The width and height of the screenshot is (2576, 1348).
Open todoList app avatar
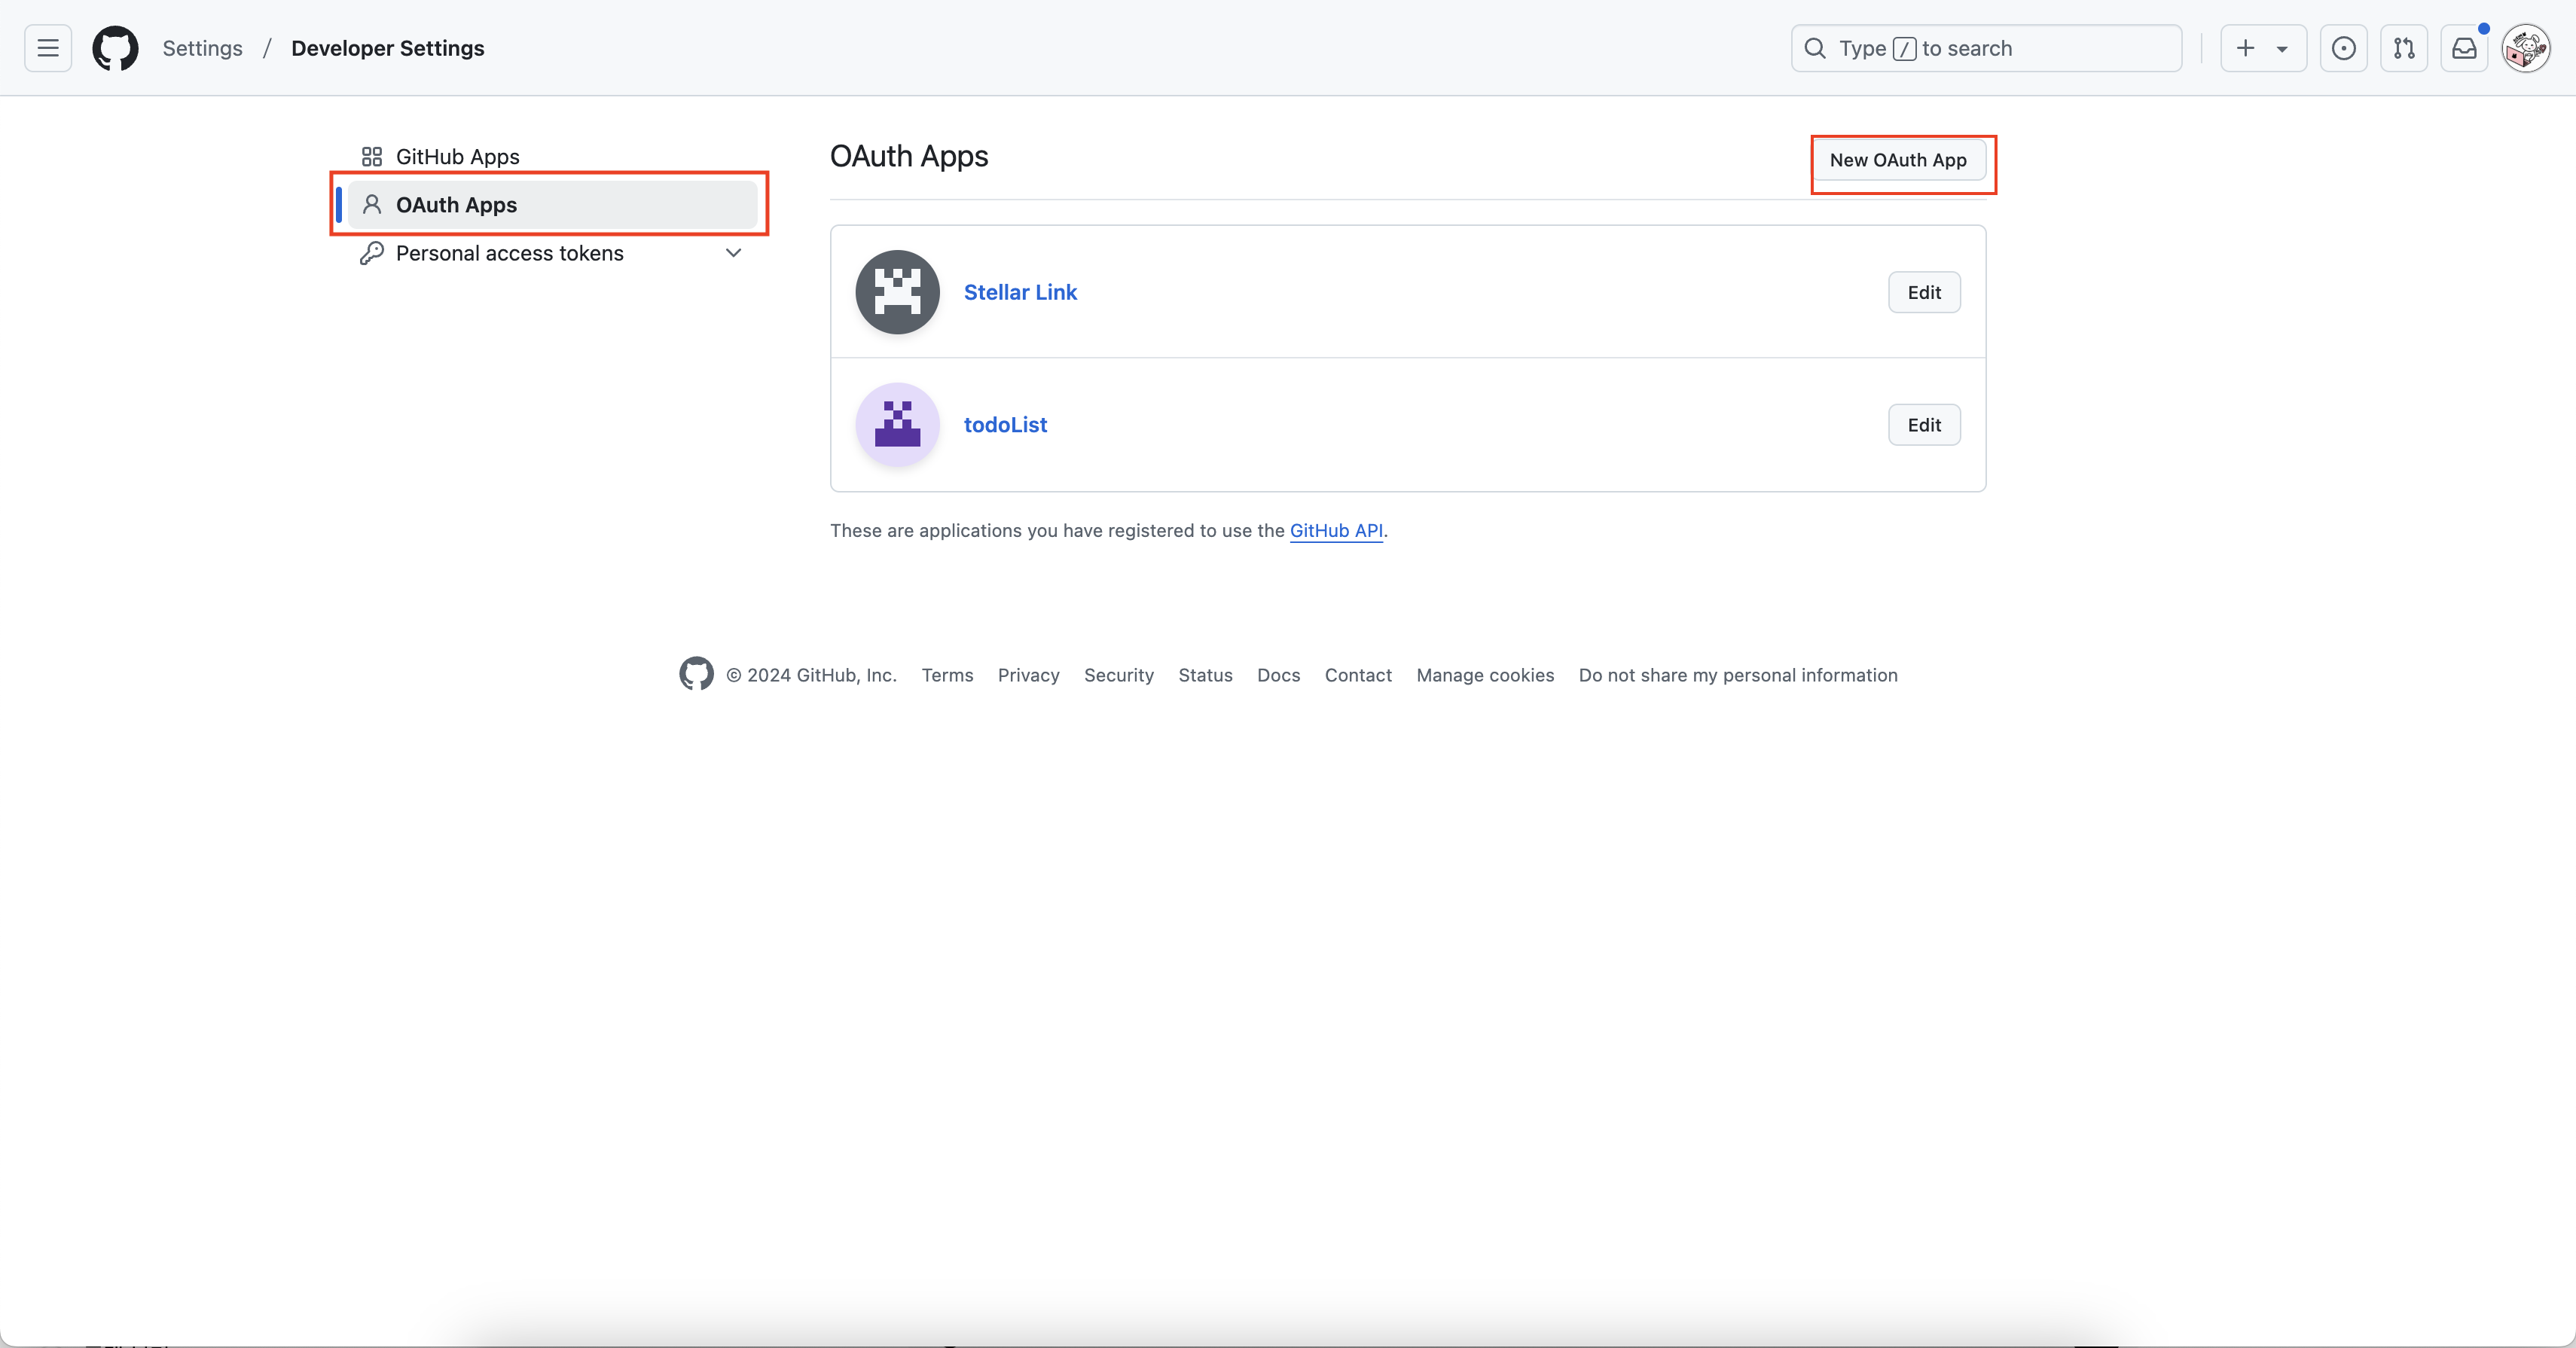coord(897,424)
